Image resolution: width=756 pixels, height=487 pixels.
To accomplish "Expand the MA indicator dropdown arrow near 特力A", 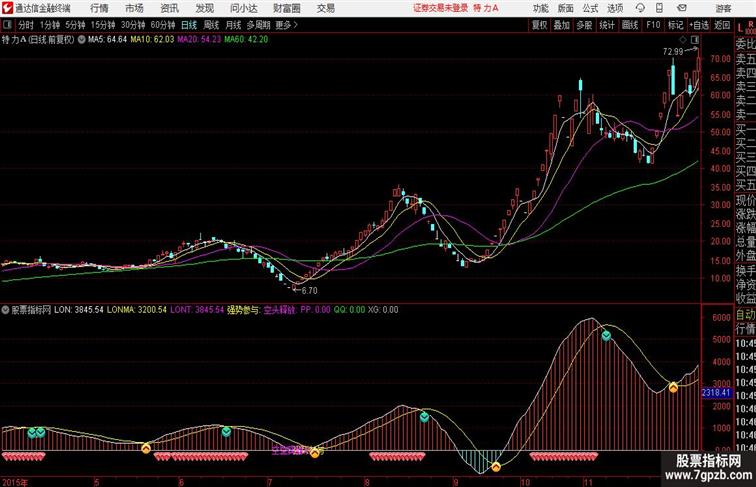I will (x=81, y=40).
